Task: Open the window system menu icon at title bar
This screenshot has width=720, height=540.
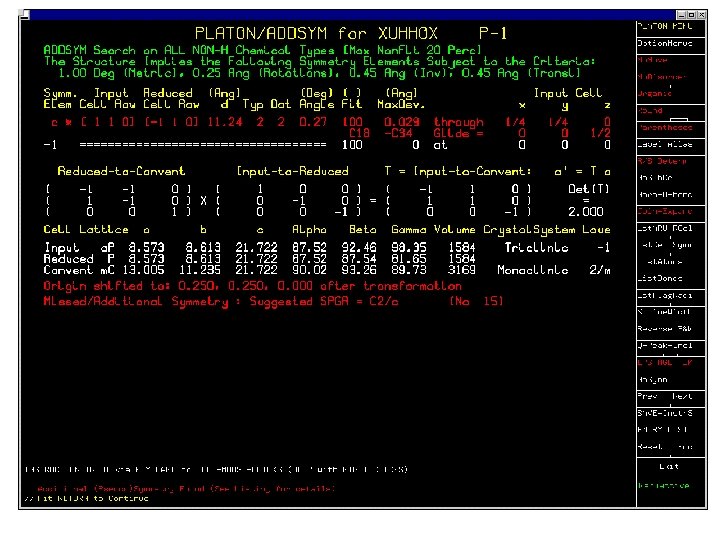Action: [x=24, y=15]
